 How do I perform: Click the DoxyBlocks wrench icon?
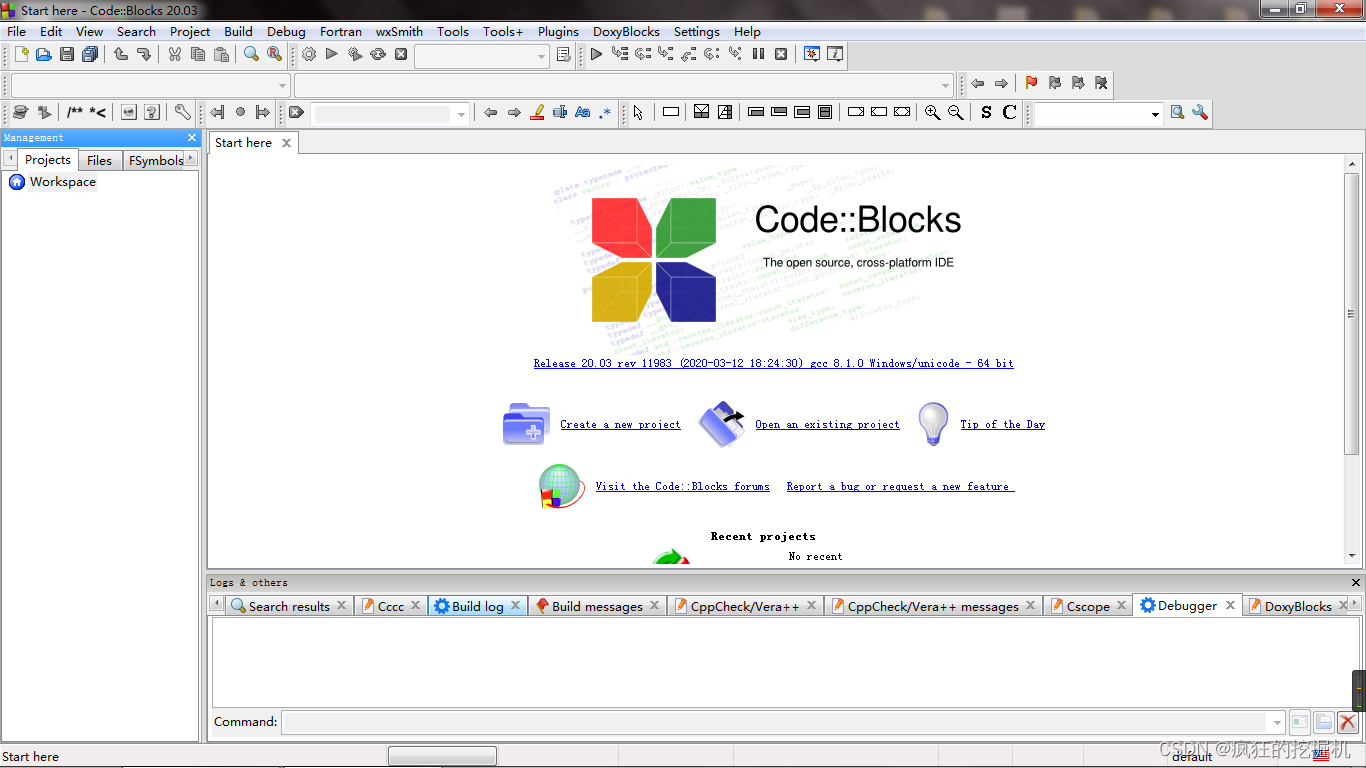point(182,112)
